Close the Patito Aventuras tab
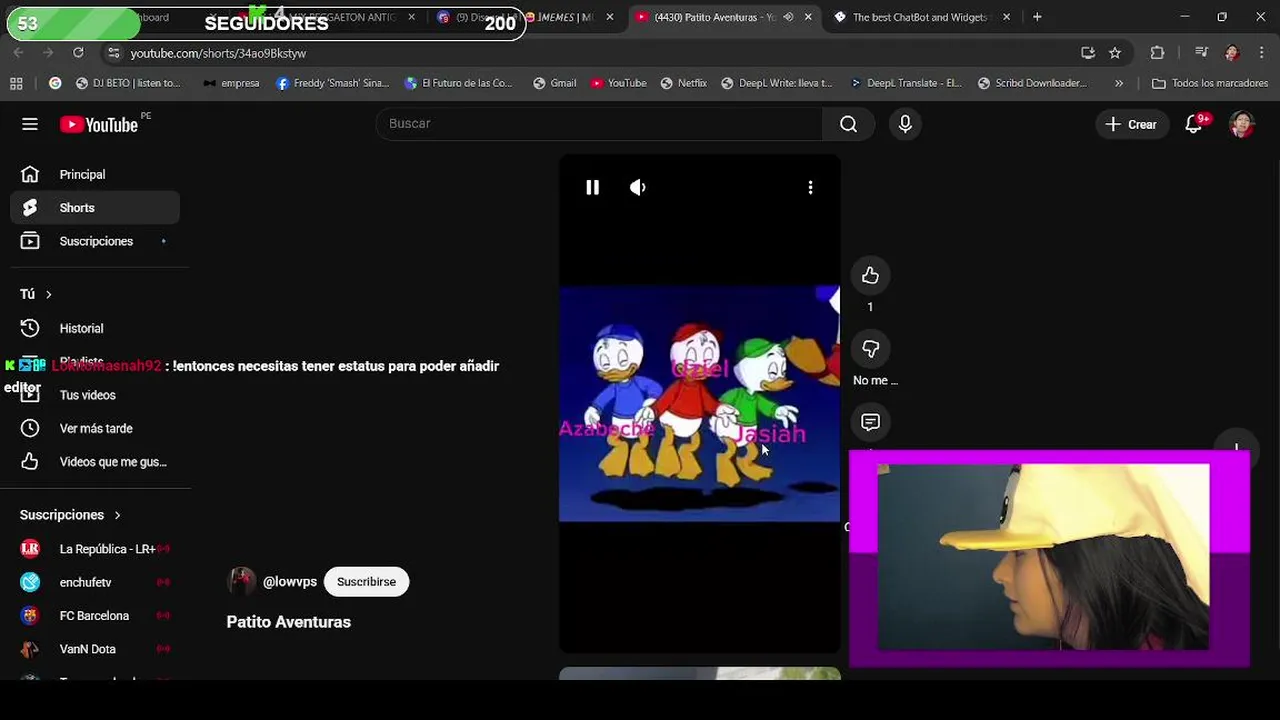This screenshot has width=1280, height=720. 808,17
